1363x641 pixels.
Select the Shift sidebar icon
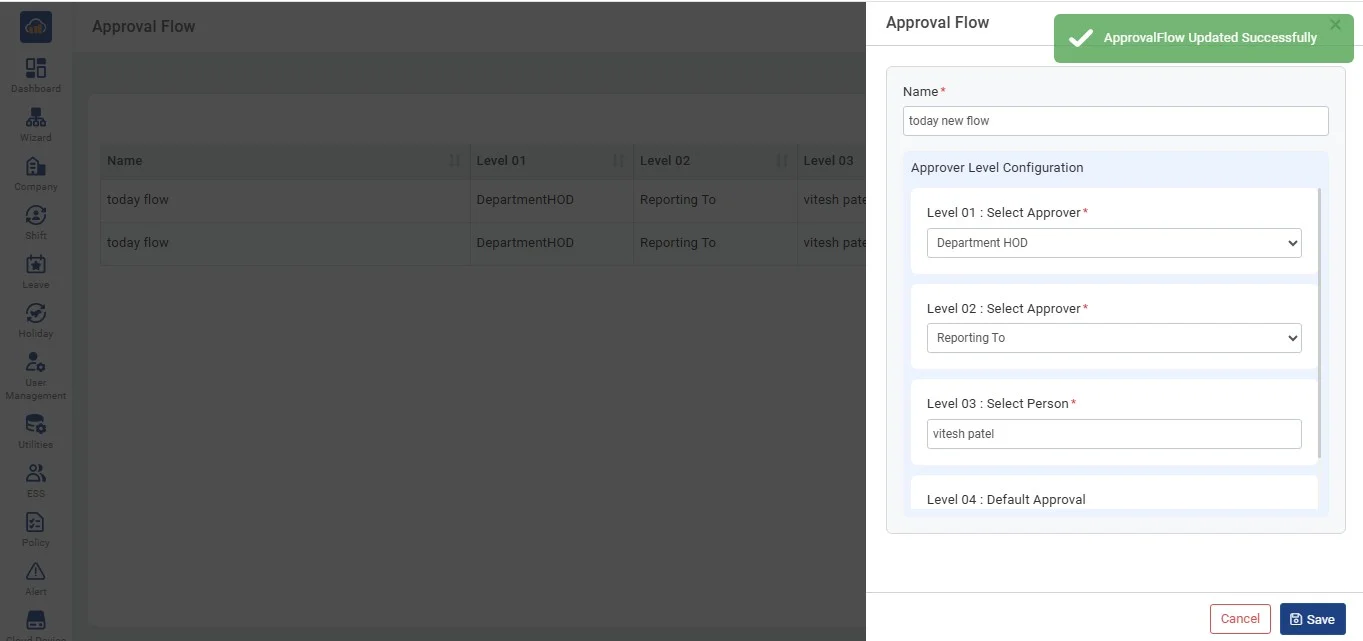click(x=36, y=216)
